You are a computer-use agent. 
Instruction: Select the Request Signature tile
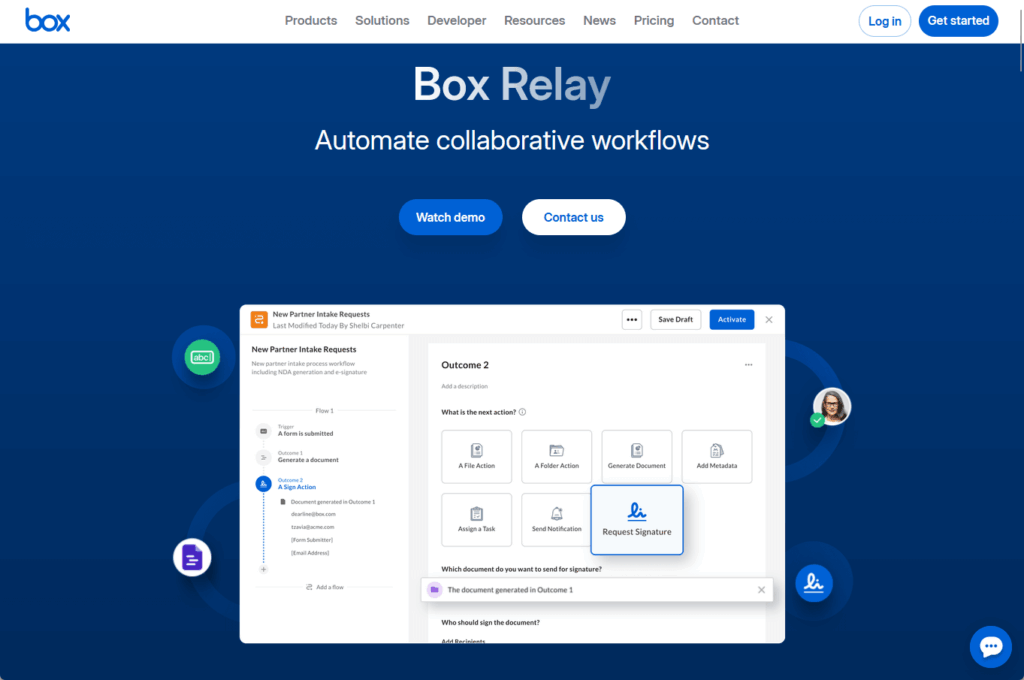pyautogui.click(x=637, y=520)
